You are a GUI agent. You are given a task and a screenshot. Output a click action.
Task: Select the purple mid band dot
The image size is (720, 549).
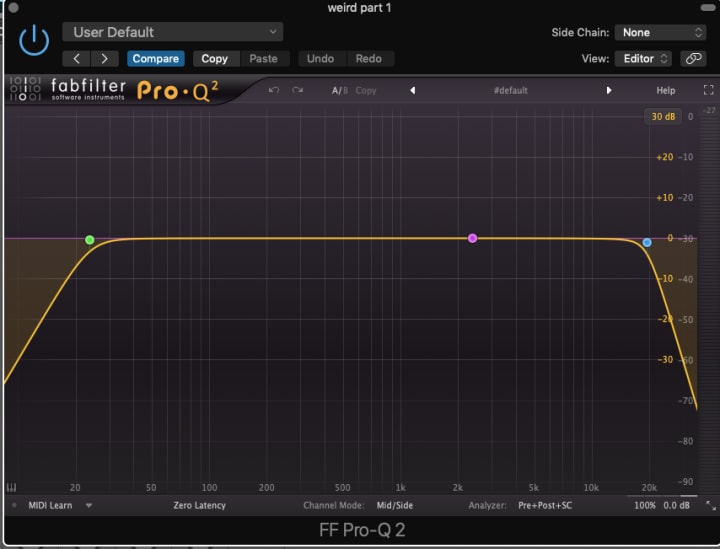(x=472, y=238)
